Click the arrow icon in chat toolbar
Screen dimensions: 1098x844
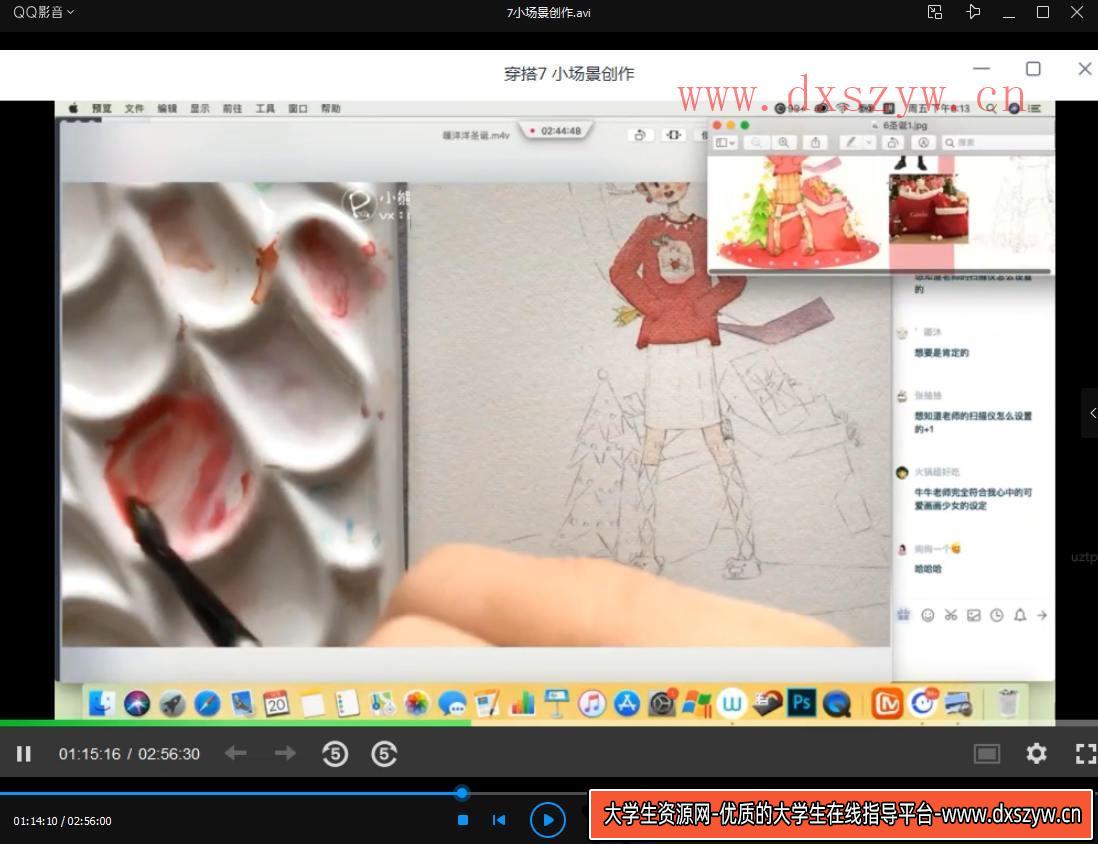pyautogui.click(x=1042, y=615)
